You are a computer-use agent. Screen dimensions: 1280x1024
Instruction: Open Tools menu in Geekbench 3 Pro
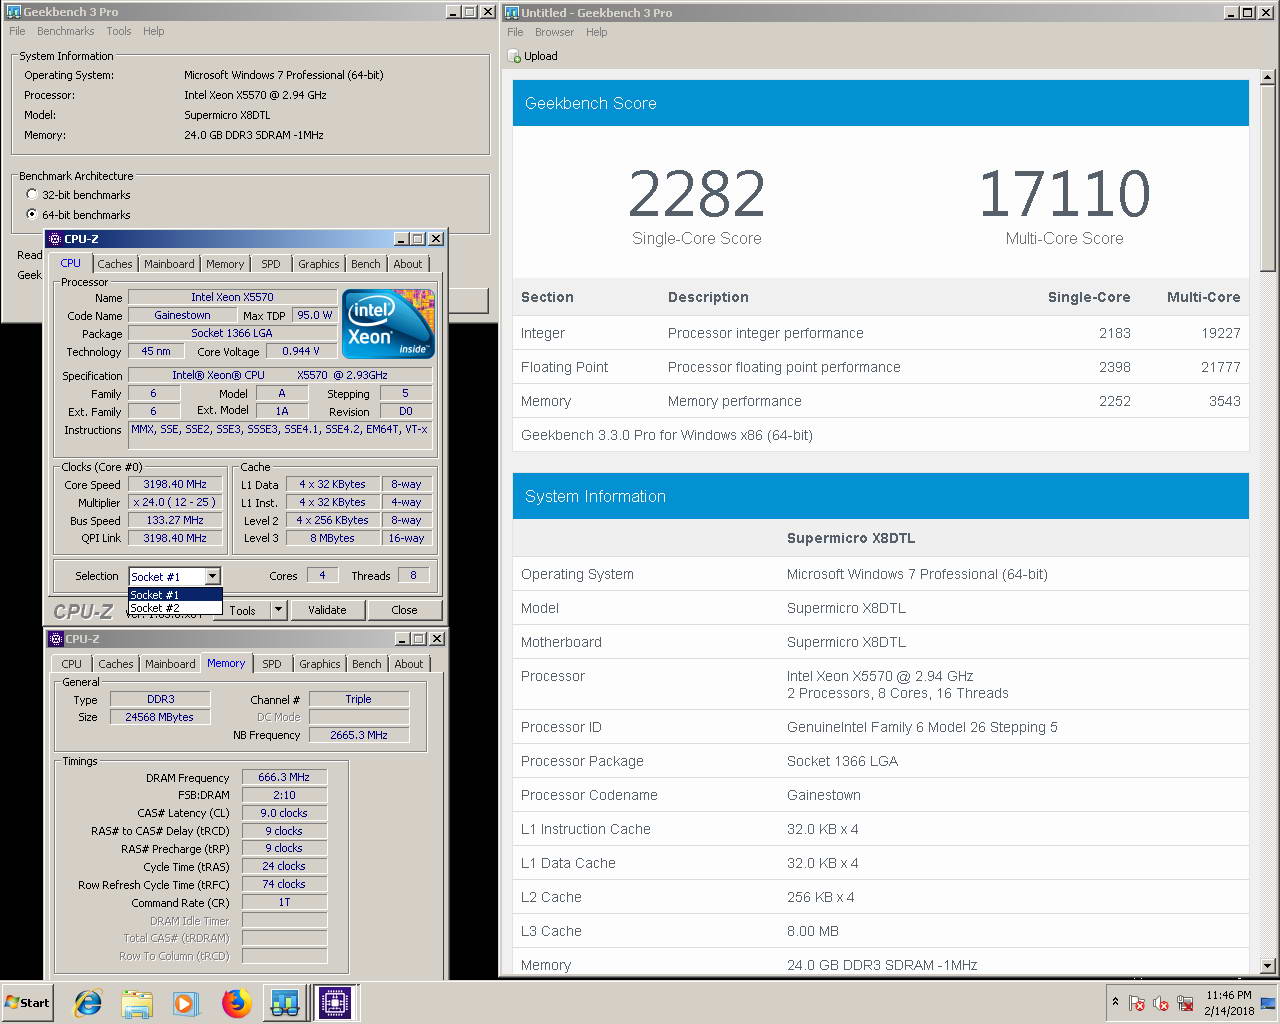[119, 31]
